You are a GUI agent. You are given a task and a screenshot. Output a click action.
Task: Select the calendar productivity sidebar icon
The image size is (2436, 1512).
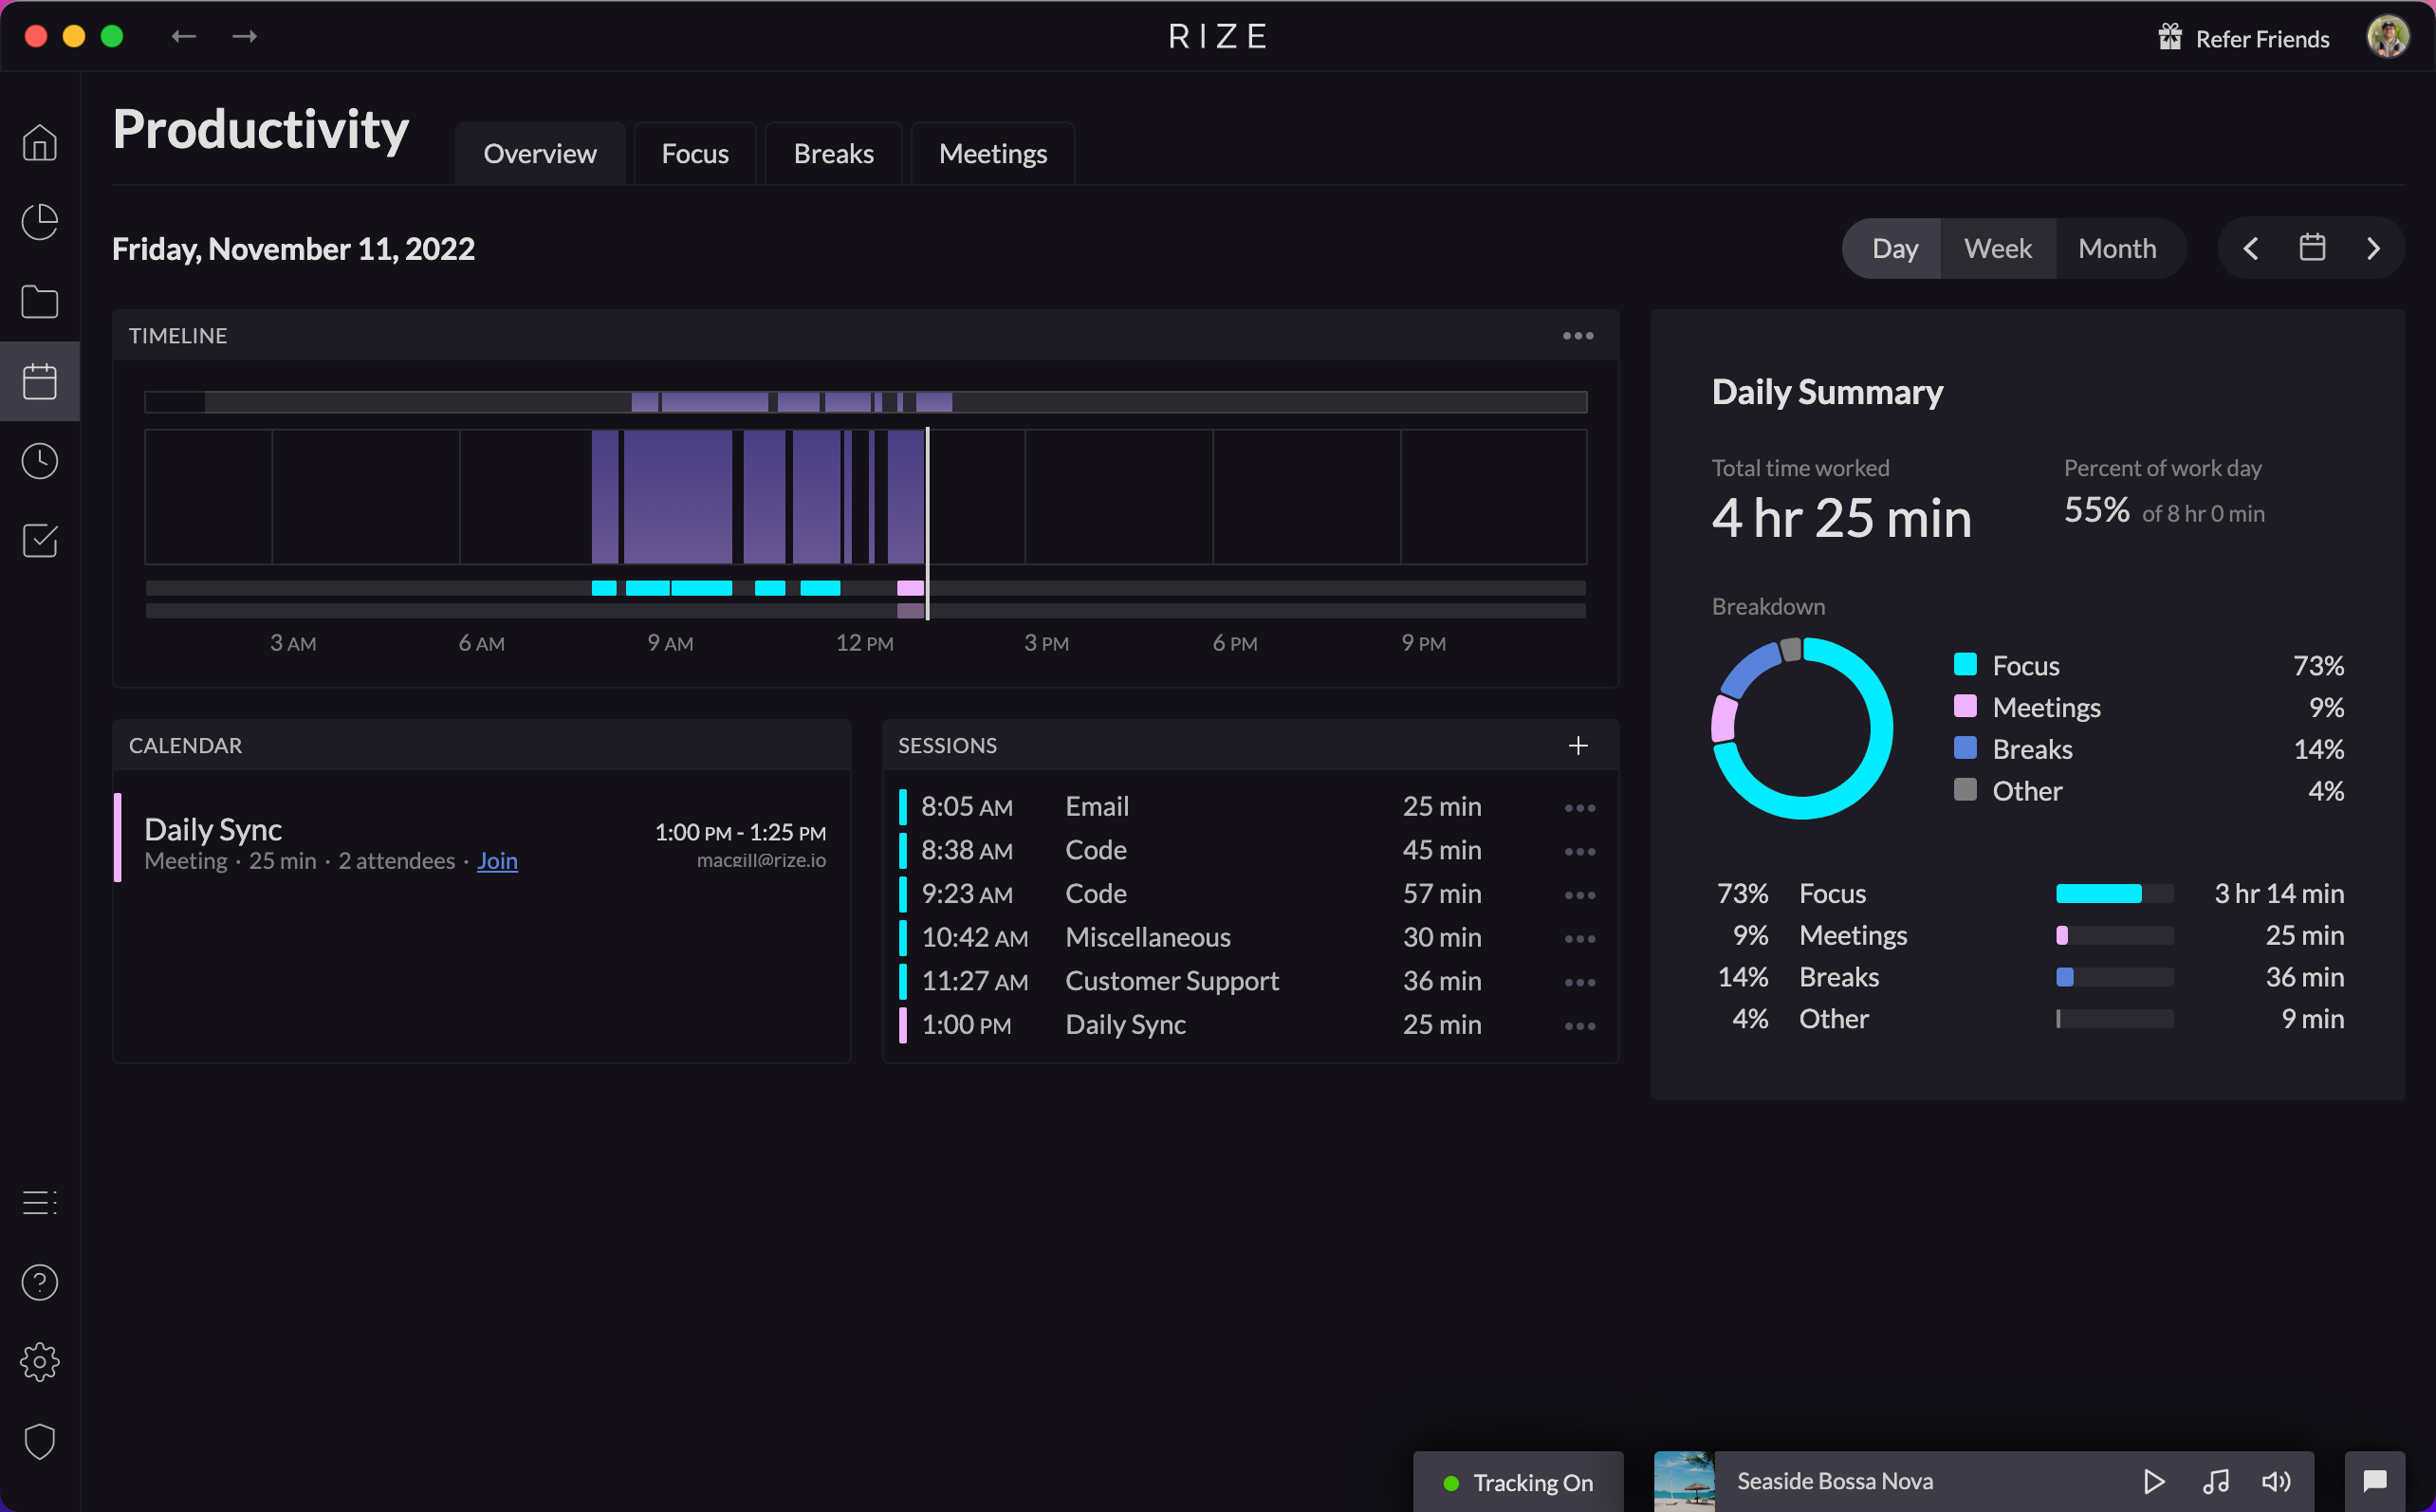pos(40,381)
